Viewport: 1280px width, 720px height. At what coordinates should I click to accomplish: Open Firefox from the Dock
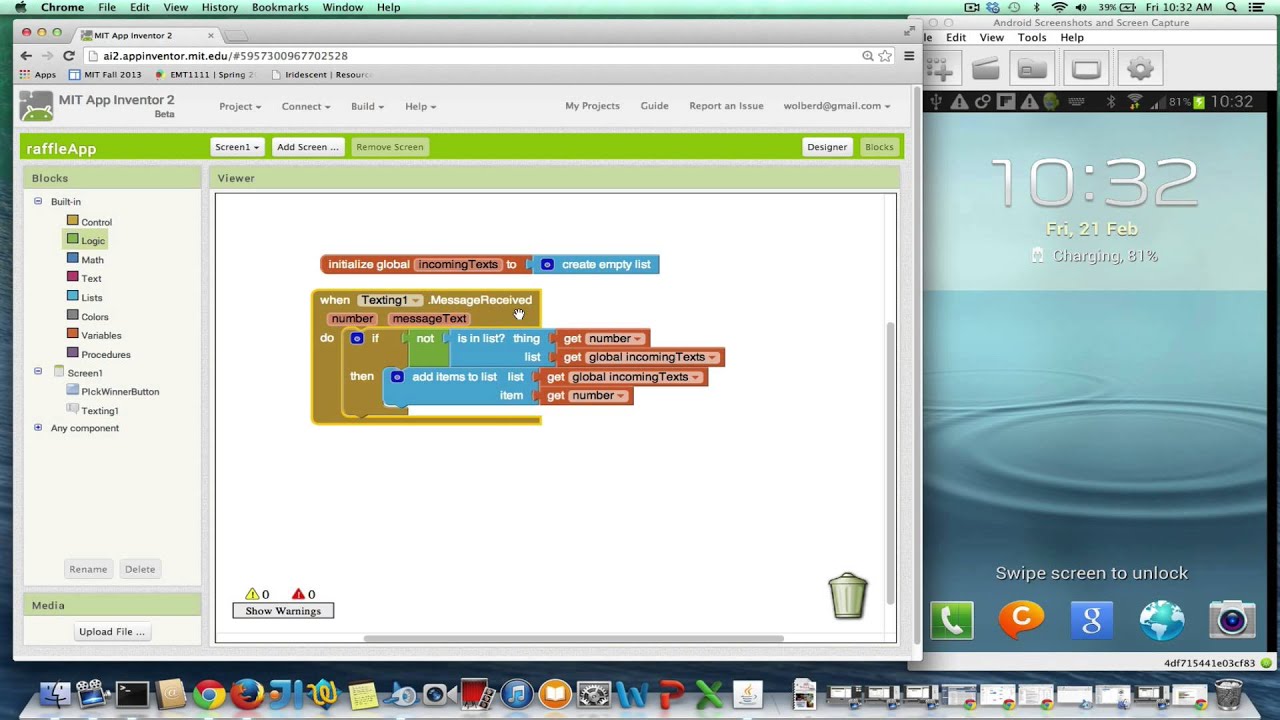(x=247, y=693)
